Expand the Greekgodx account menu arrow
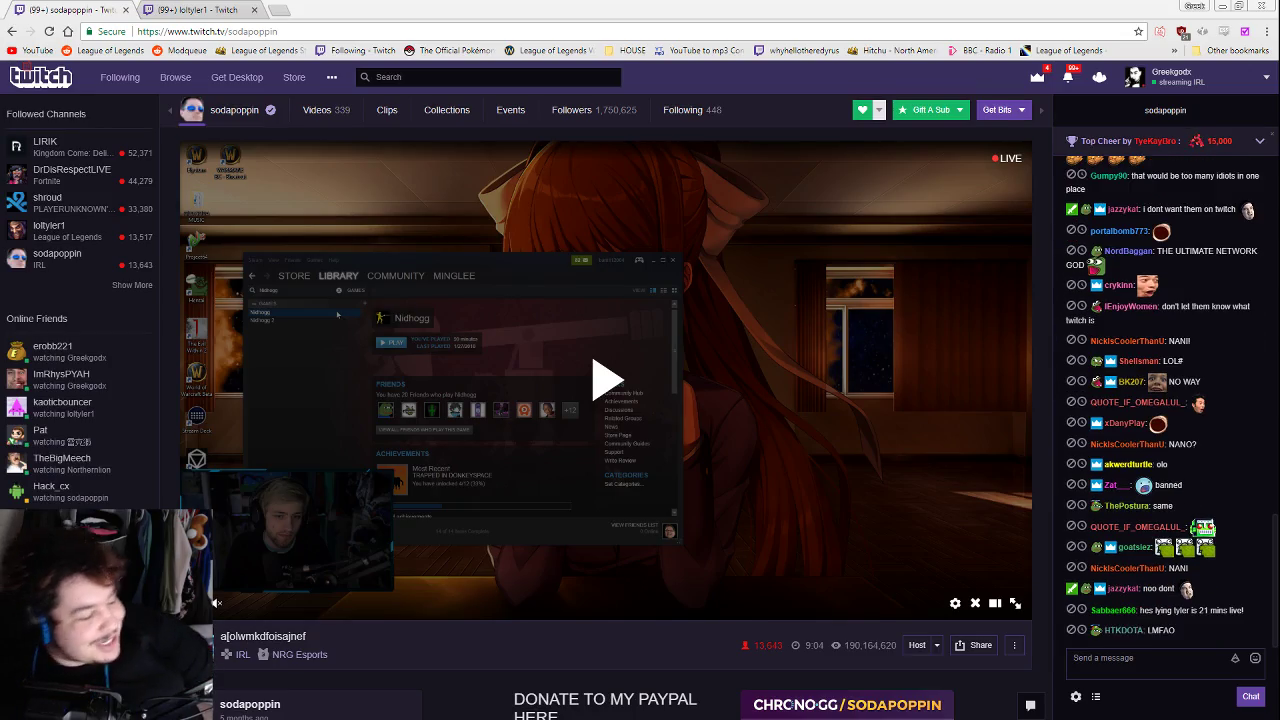1280x720 pixels. click(x=1266, y=77)
